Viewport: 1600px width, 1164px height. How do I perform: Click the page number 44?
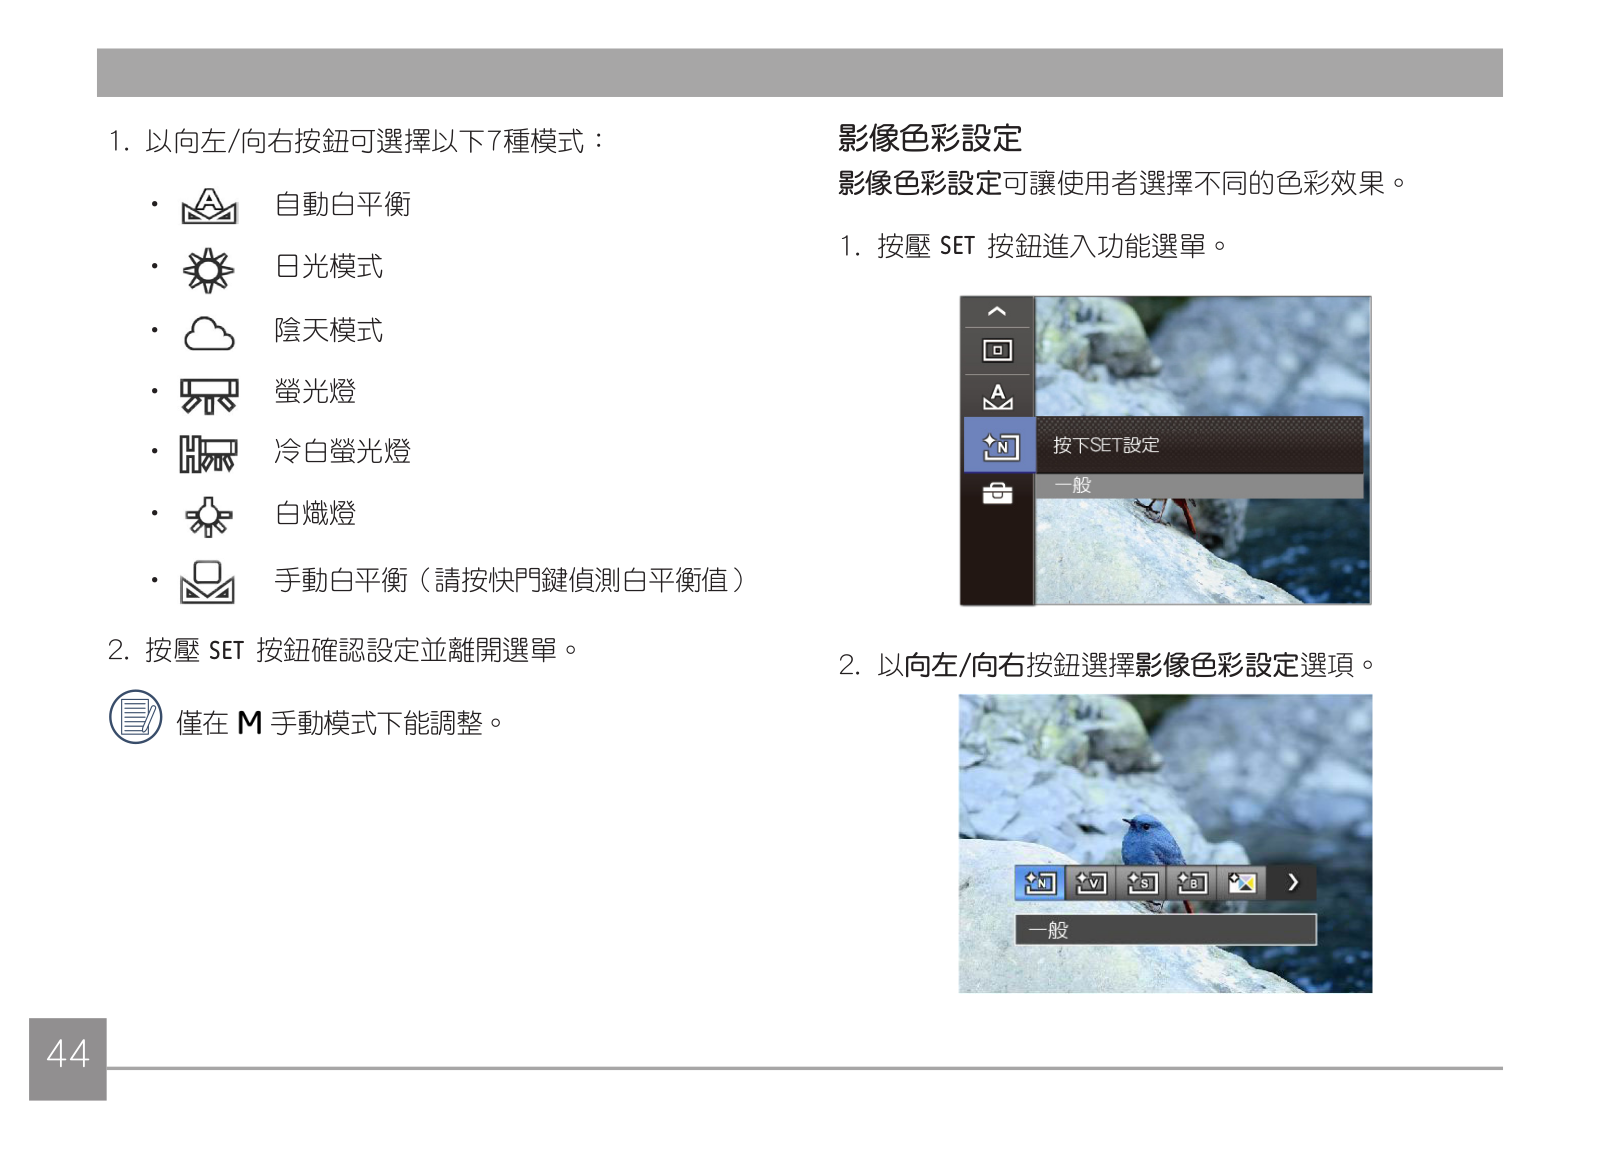[68, 1055]
